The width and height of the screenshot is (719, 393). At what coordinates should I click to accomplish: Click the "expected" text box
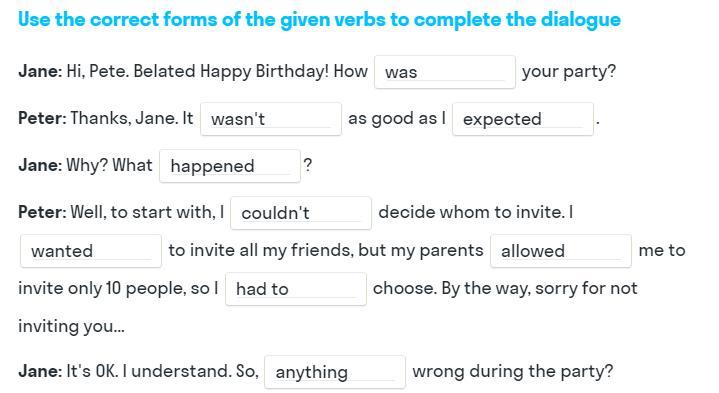point(523,119)
